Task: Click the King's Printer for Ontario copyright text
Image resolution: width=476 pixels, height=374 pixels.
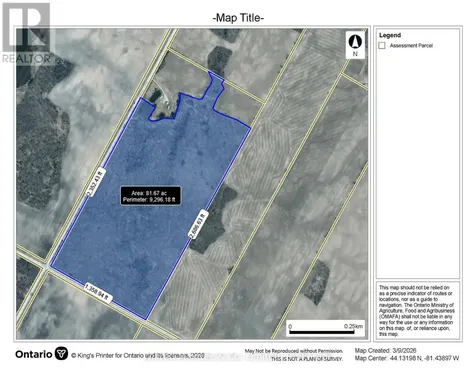Action: (138, 356)
